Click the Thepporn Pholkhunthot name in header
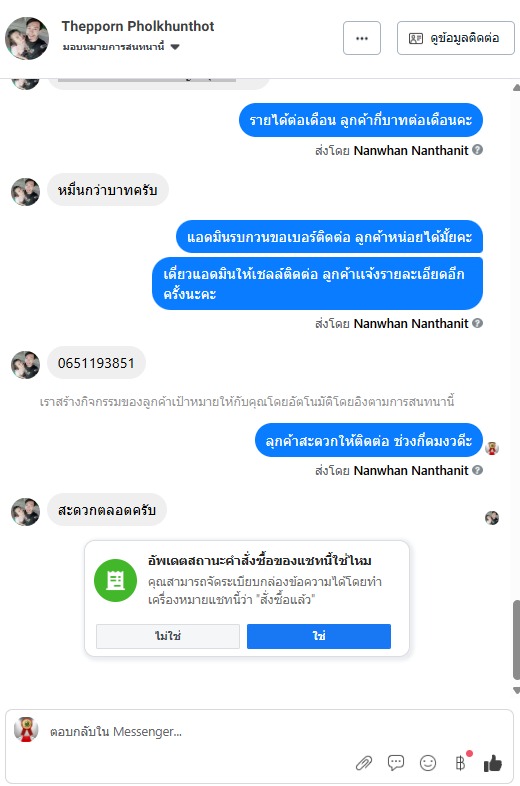This screenshot has height=786, width=520. coord(138,26)
